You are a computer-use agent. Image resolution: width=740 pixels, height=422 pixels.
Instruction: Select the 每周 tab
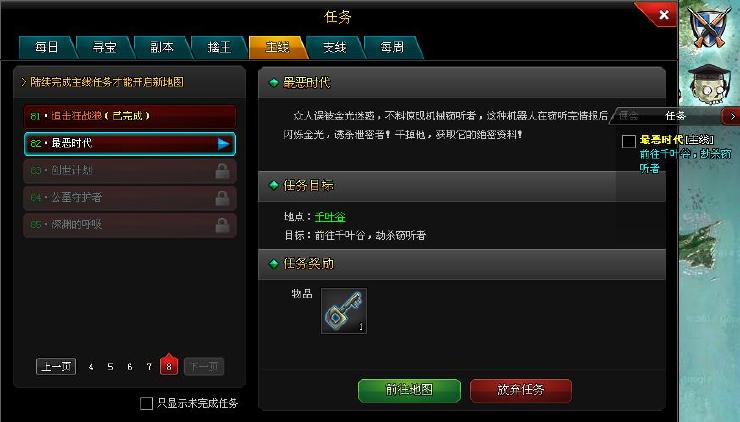click(393, 48)
